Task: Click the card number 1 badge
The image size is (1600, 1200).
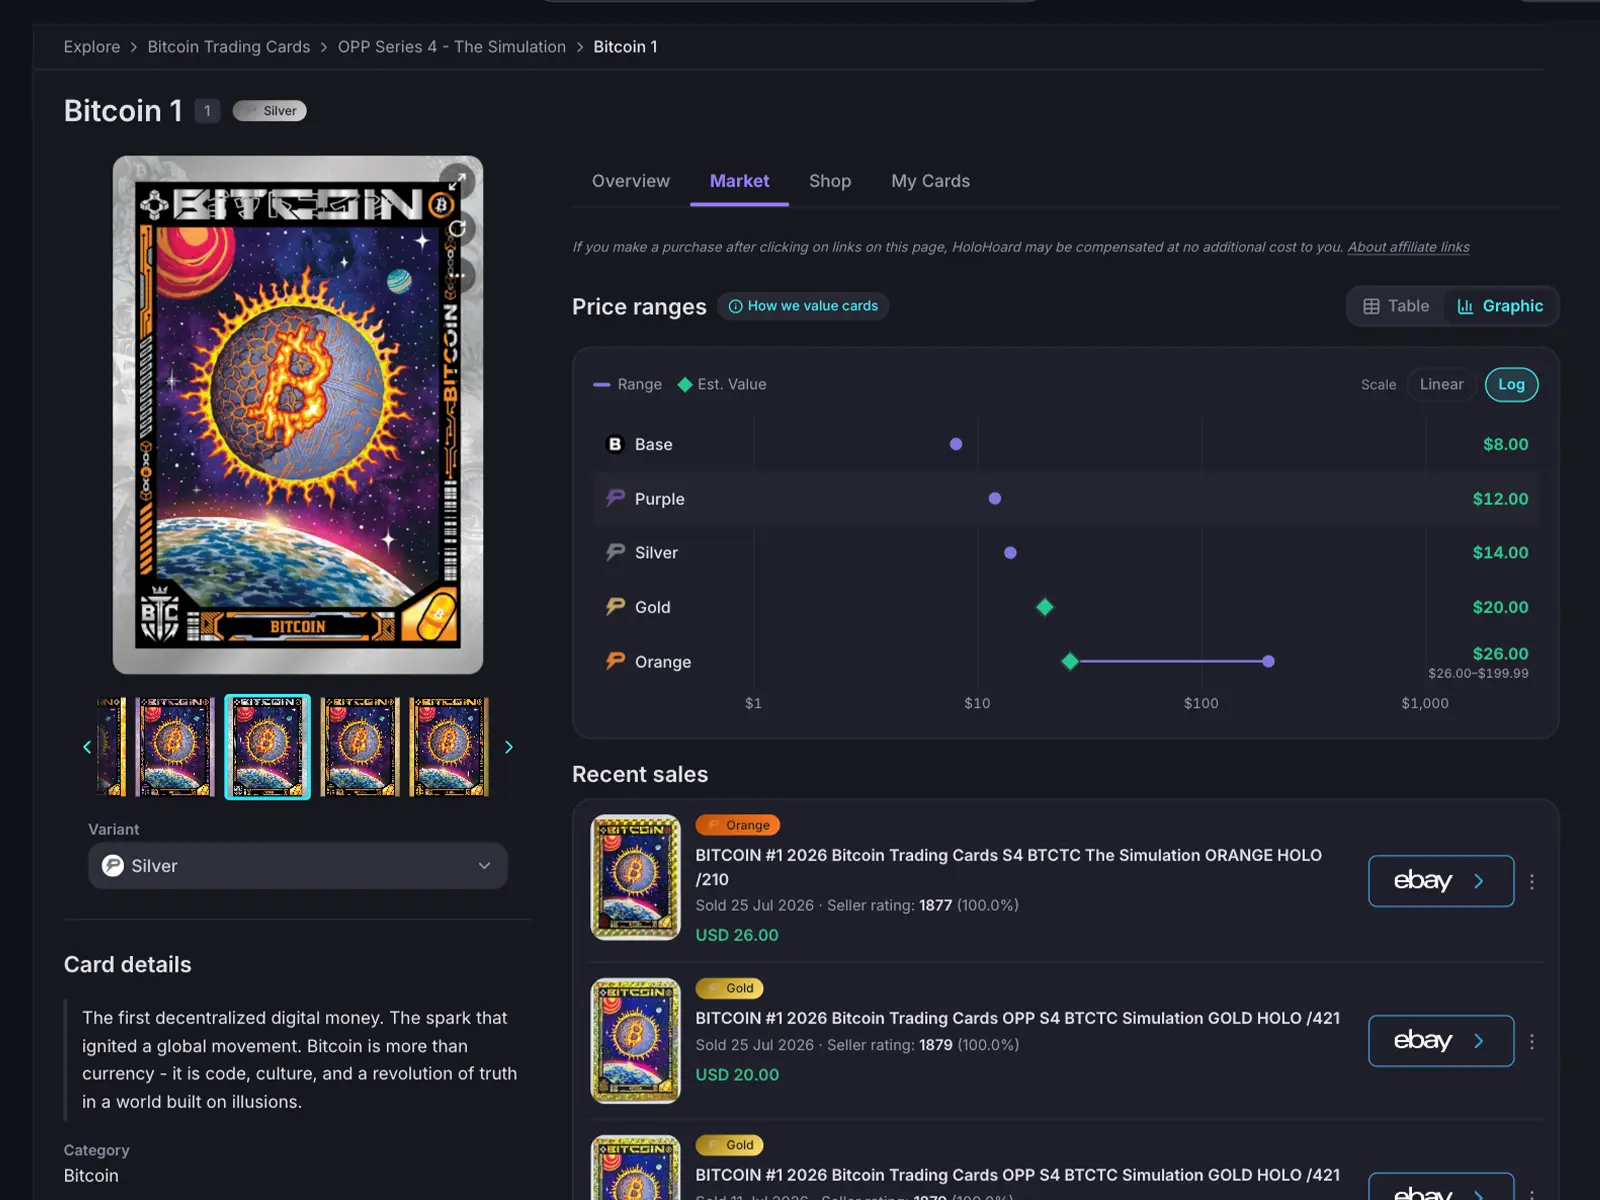Action: pyautogui.click(x=207, y=111)
